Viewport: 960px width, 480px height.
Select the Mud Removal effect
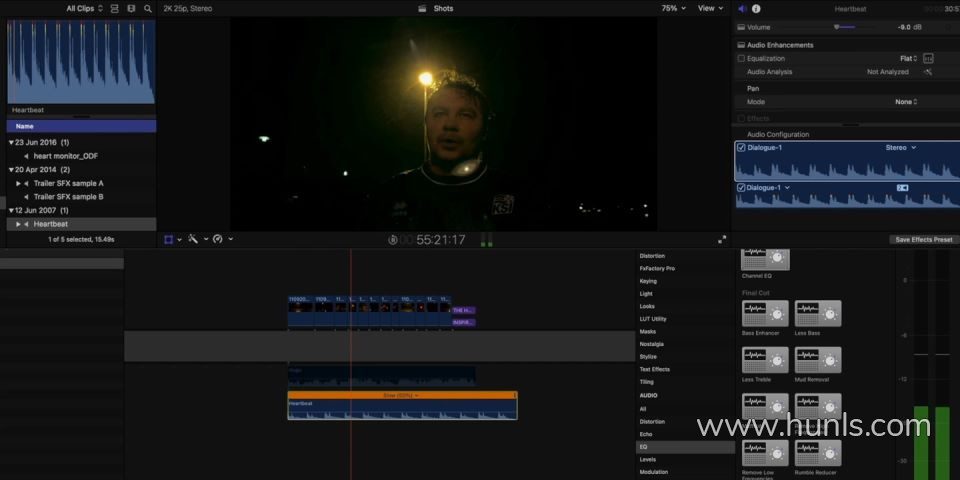coord(818,360)
